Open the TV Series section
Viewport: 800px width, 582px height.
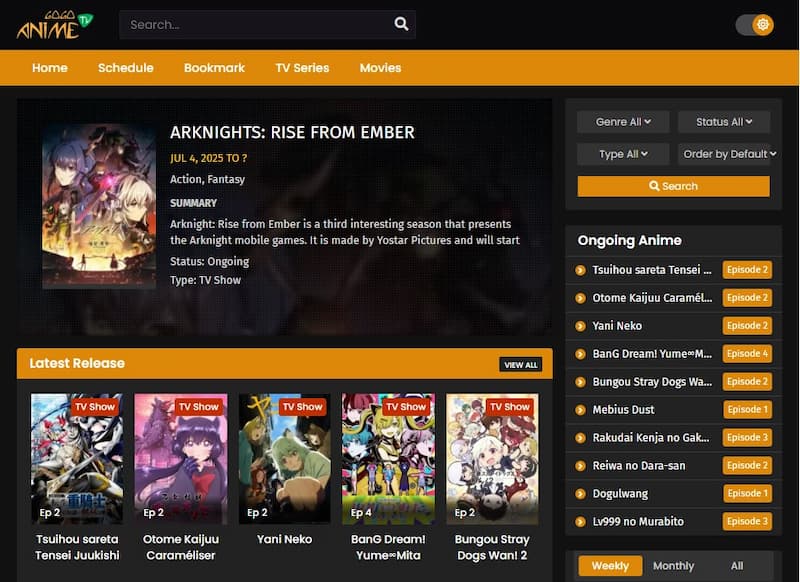[302, 68]
